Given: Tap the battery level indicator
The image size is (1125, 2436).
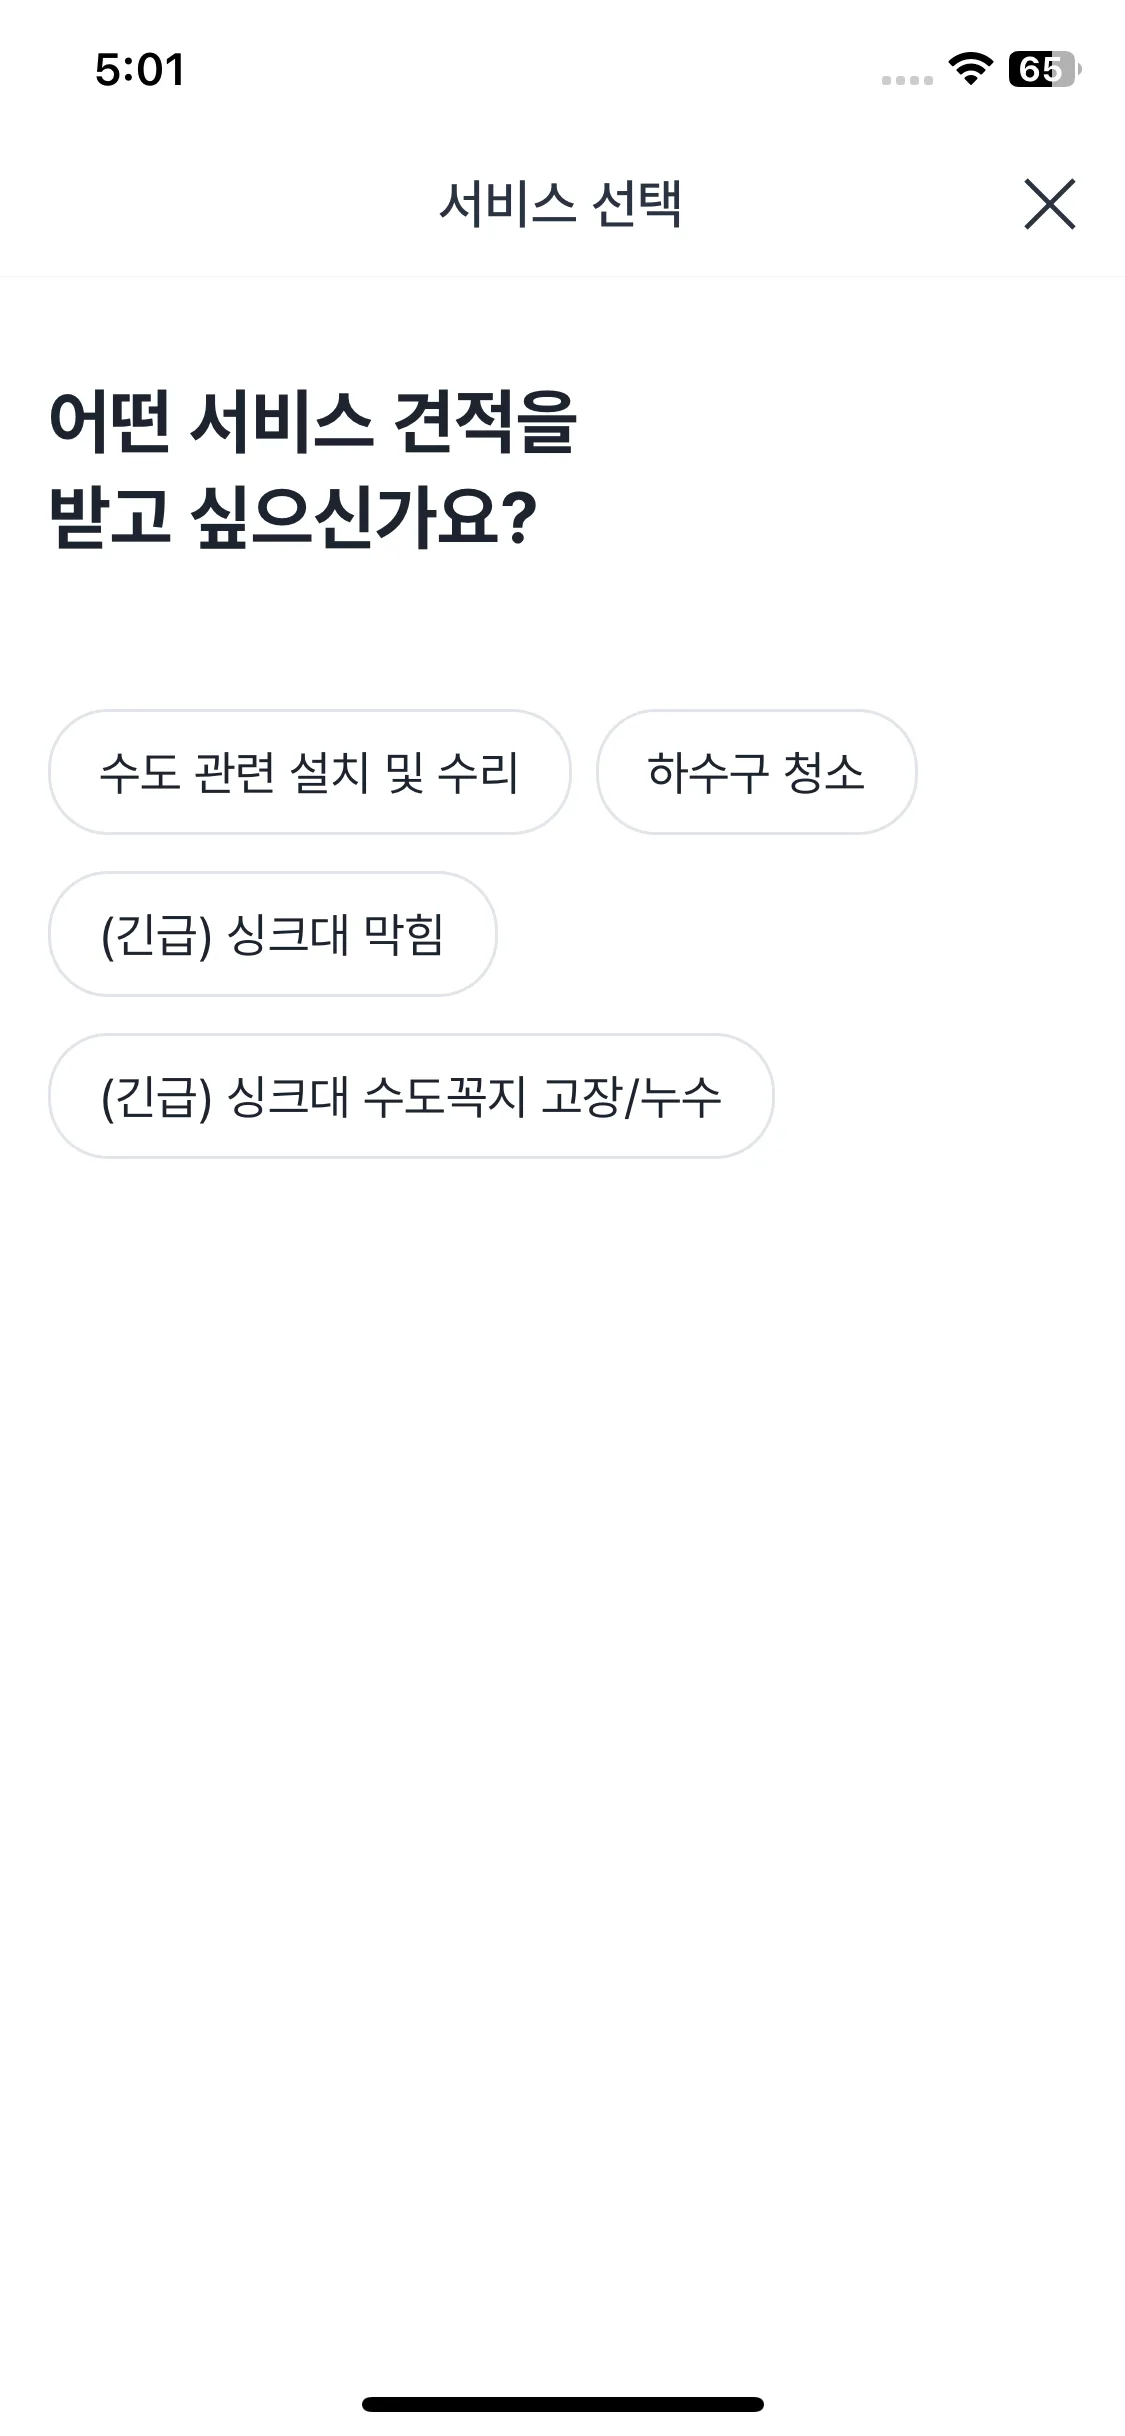Looking at the screenshot, I should [x=1045, y=69].
